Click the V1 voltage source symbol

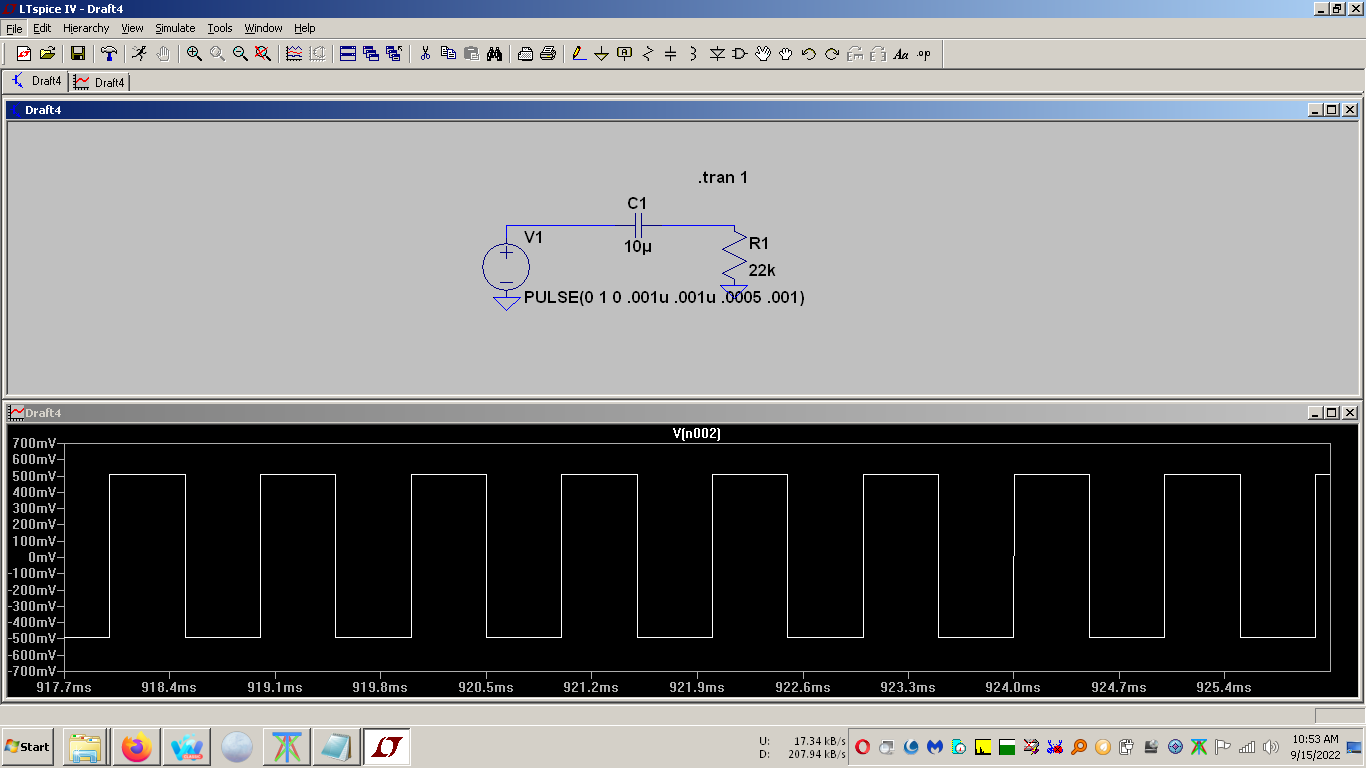click(x=506, y=268)
